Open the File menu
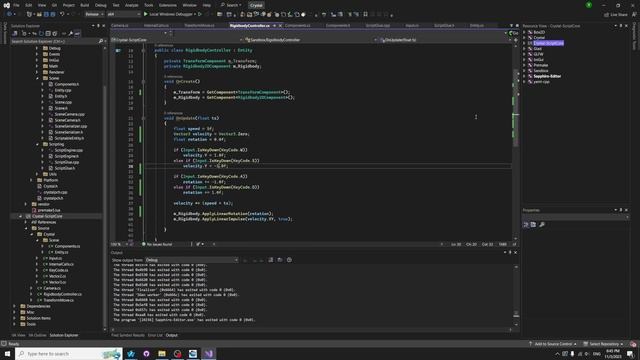The height and width of the screenshot is (360, 640). click(x=16, y=5)
